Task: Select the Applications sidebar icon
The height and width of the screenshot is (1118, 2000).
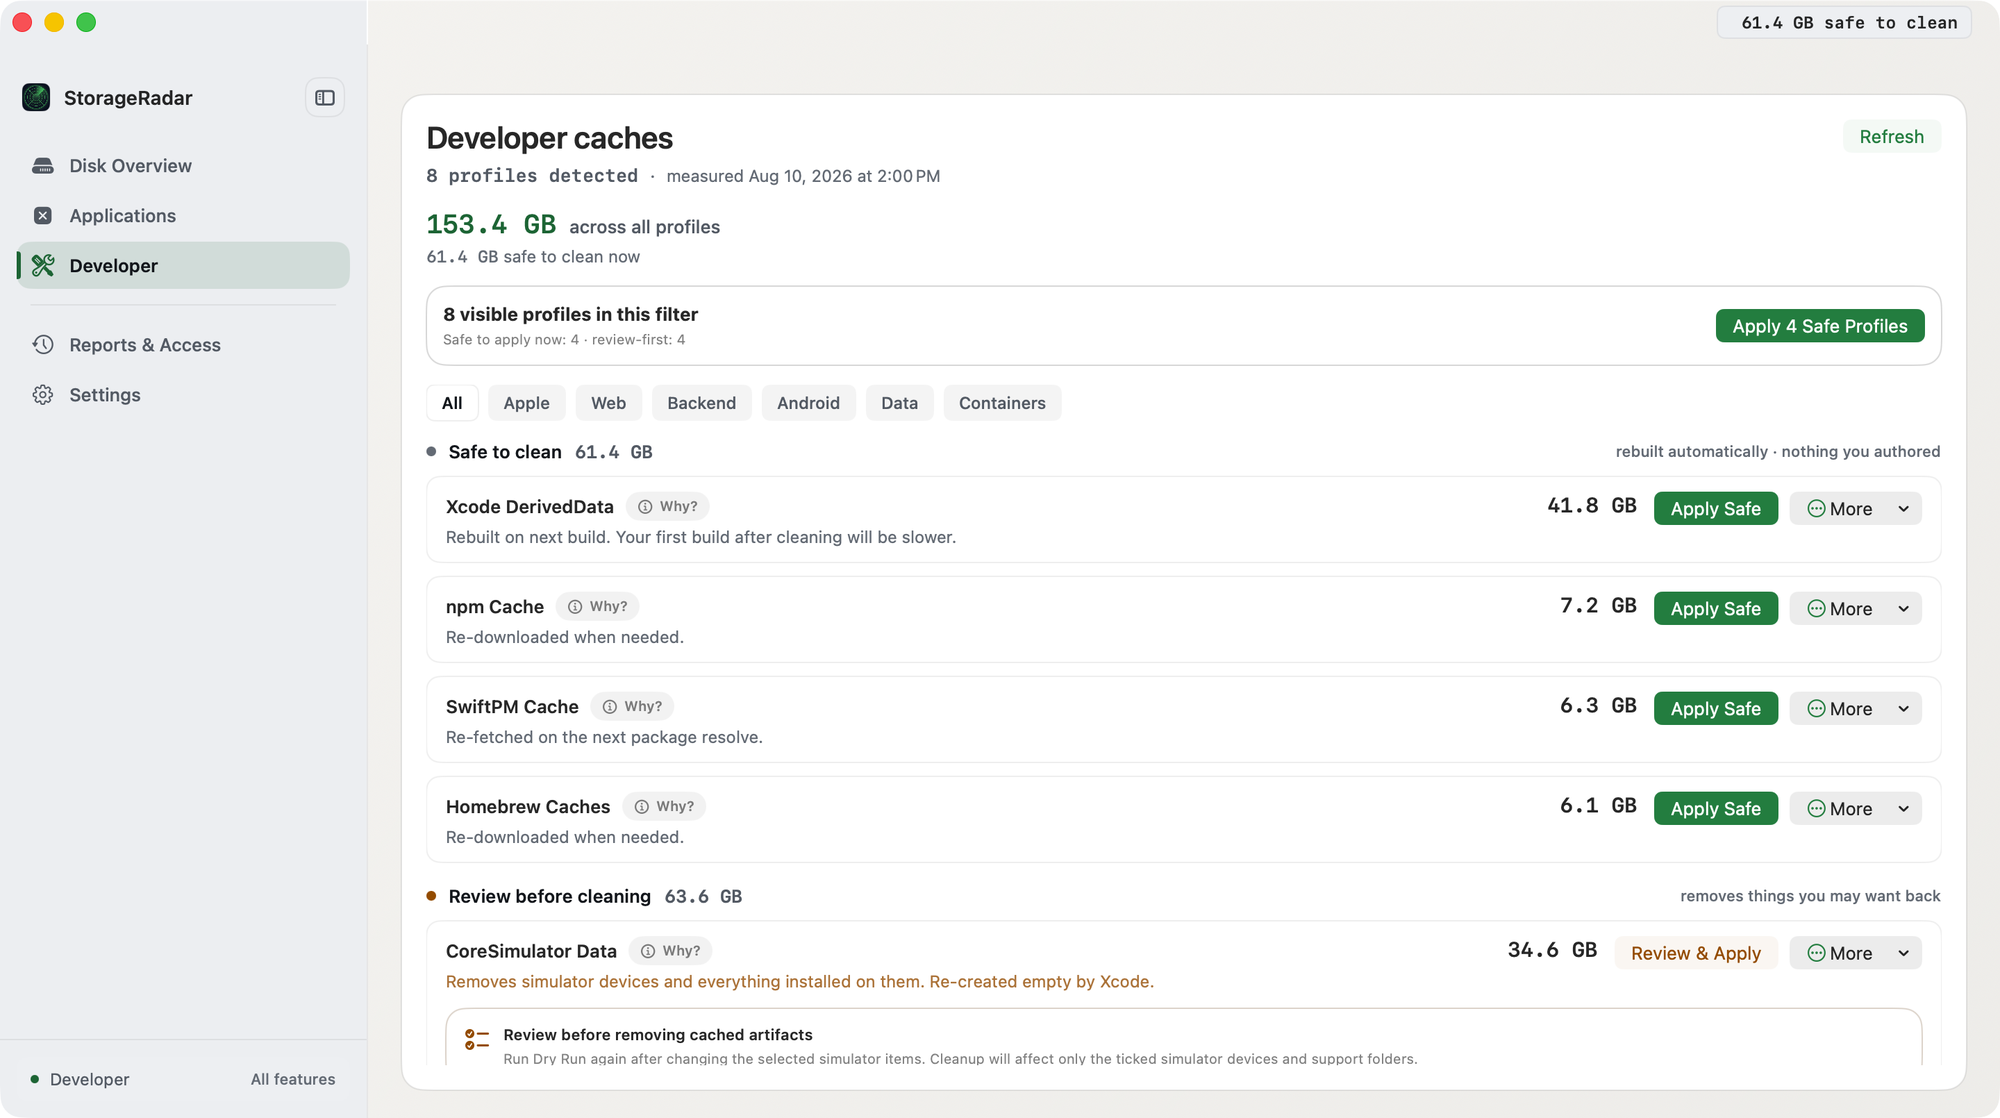Action: 43,216
